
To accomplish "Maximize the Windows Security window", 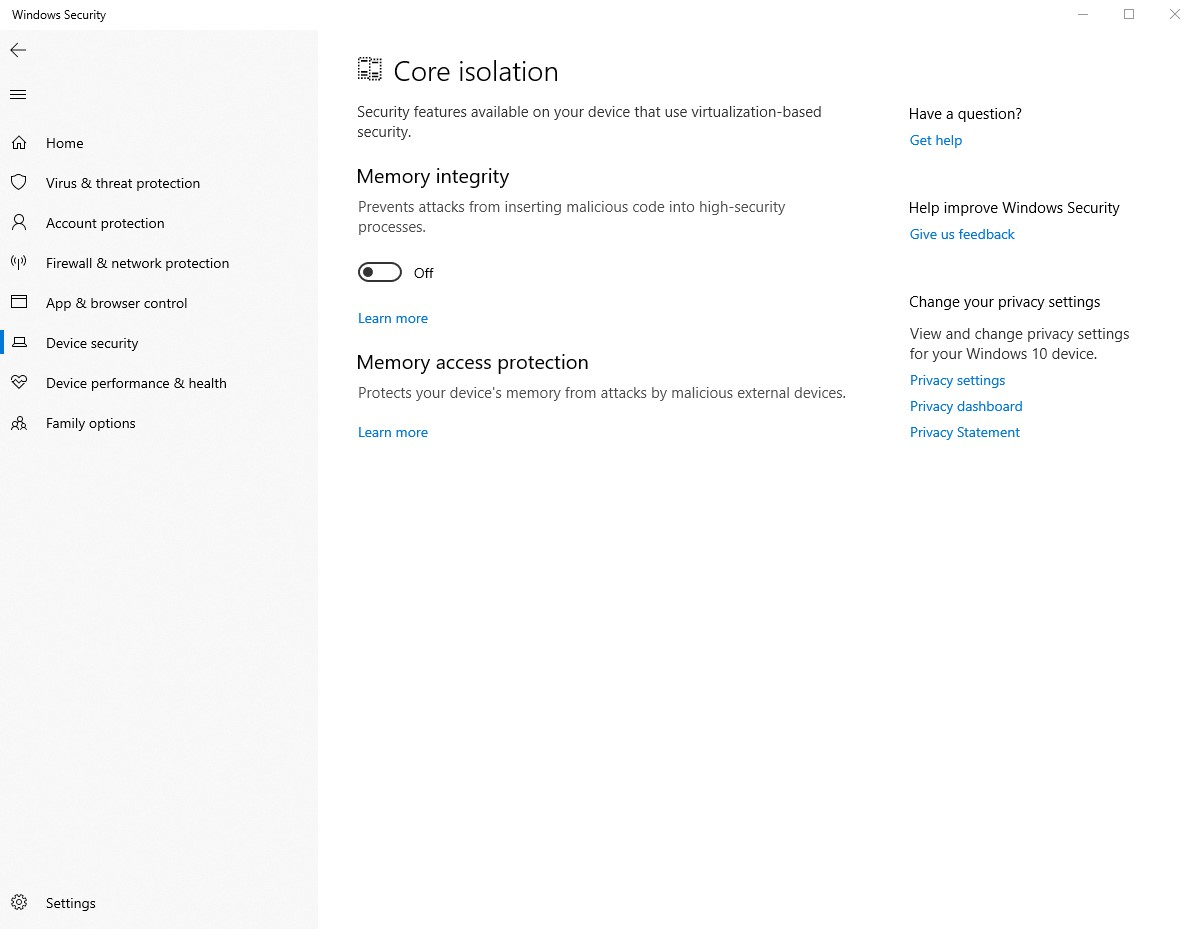I will point(1129,14).
